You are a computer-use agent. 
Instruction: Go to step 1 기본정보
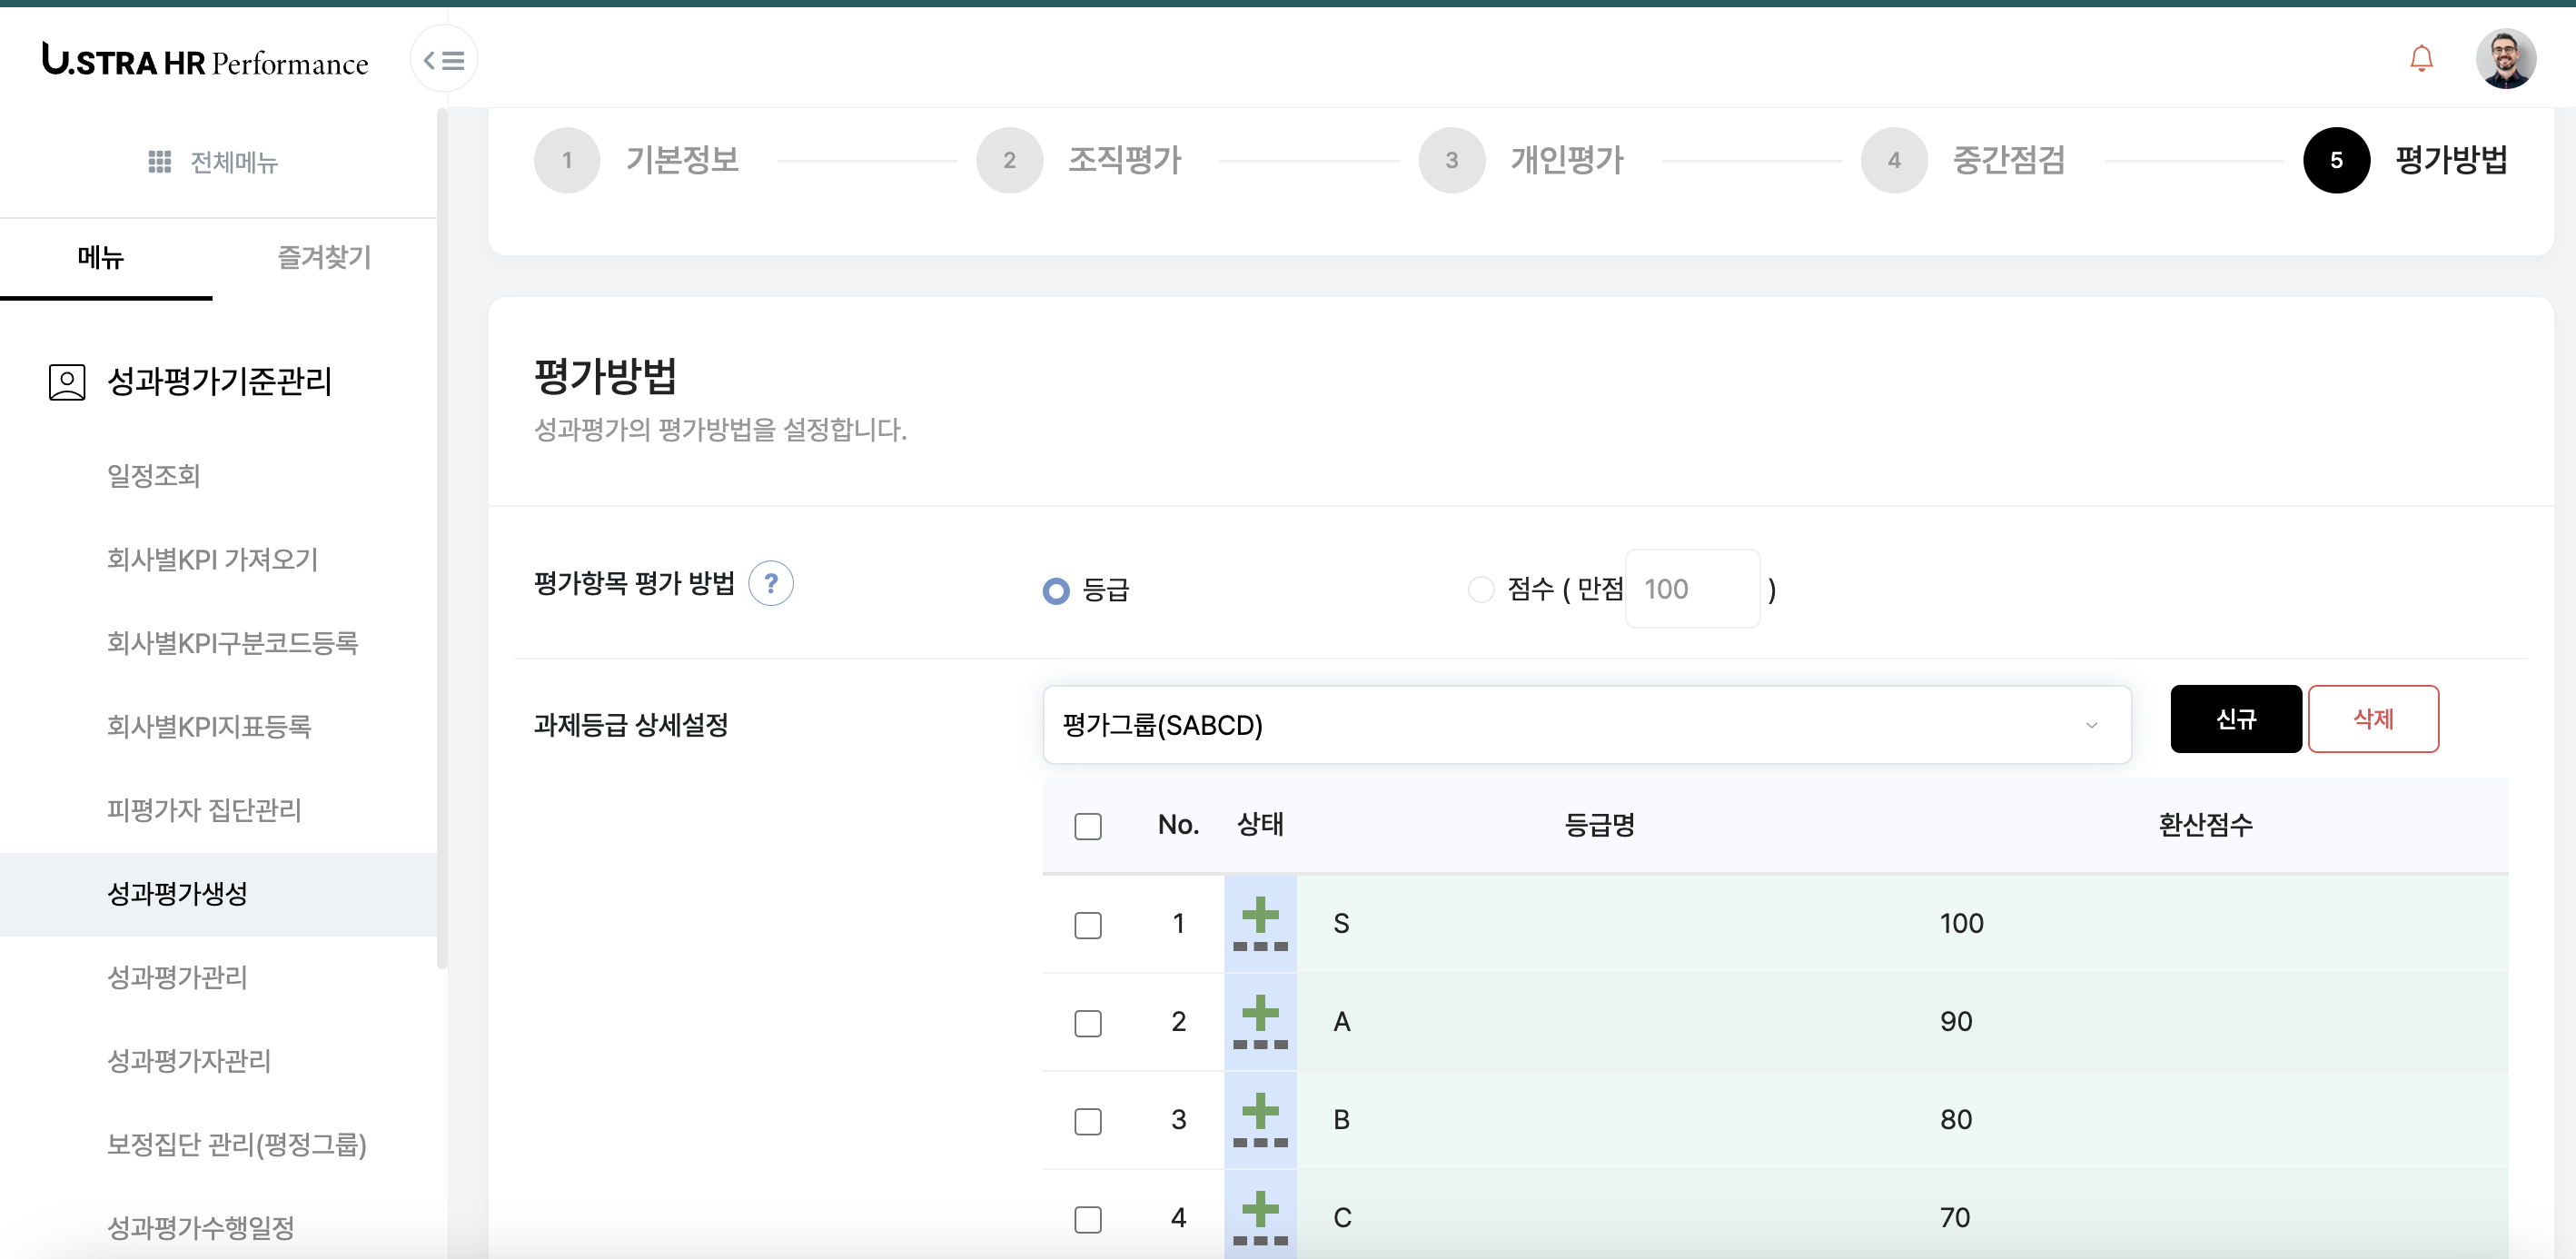coord(567,160)
